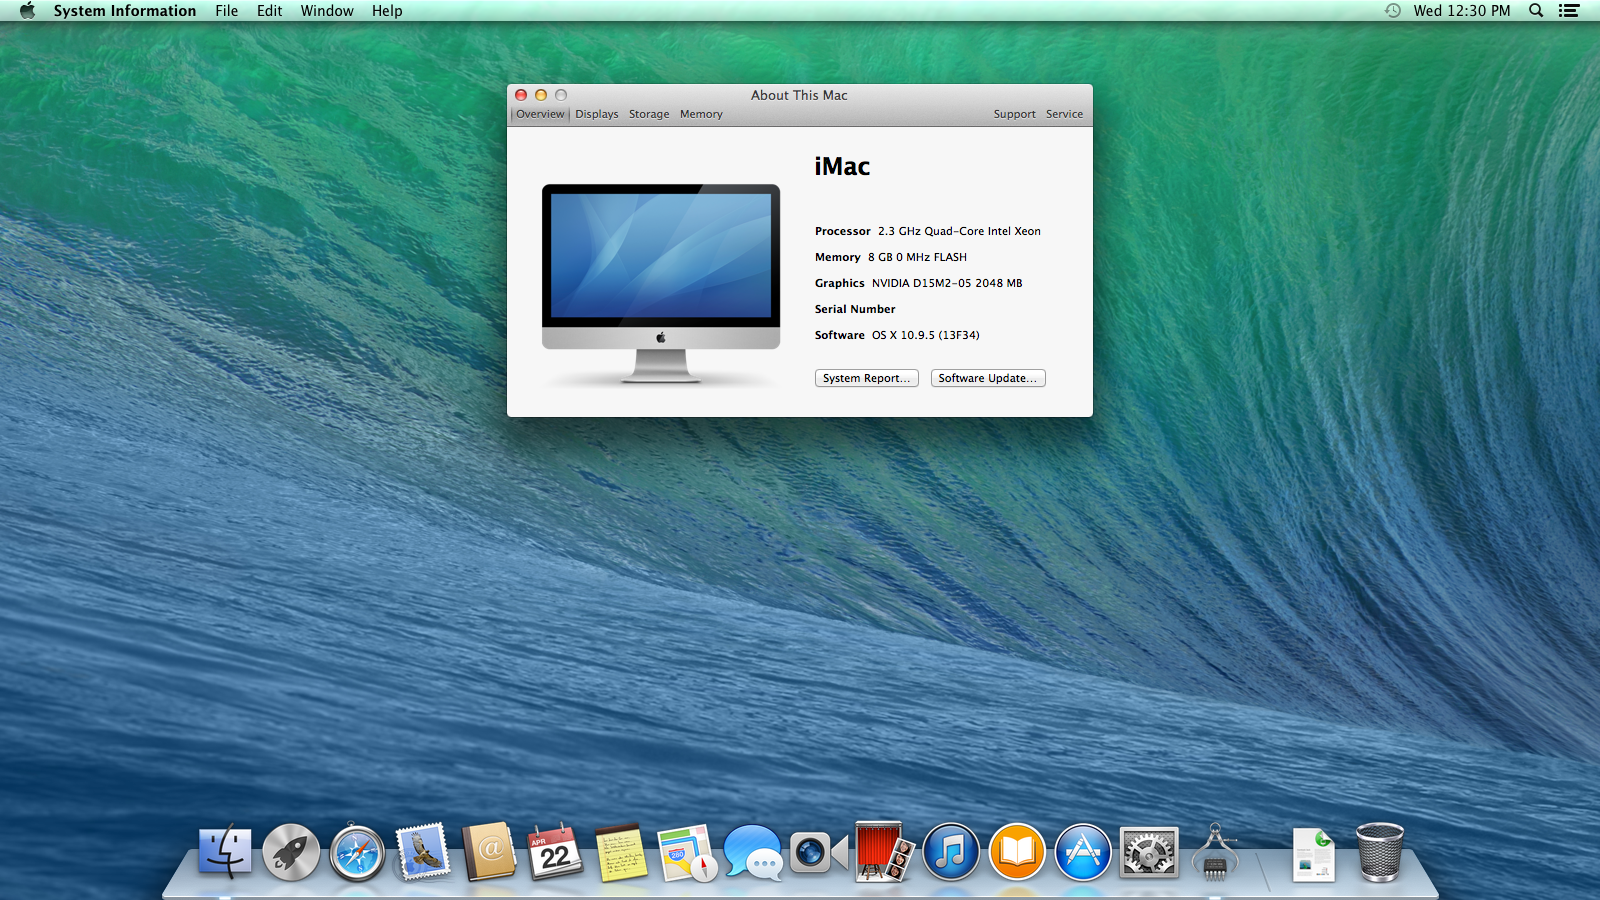Open Launchpad rocket icon
The height and width of the screenshot is (900, 1600).
(291, 853)
